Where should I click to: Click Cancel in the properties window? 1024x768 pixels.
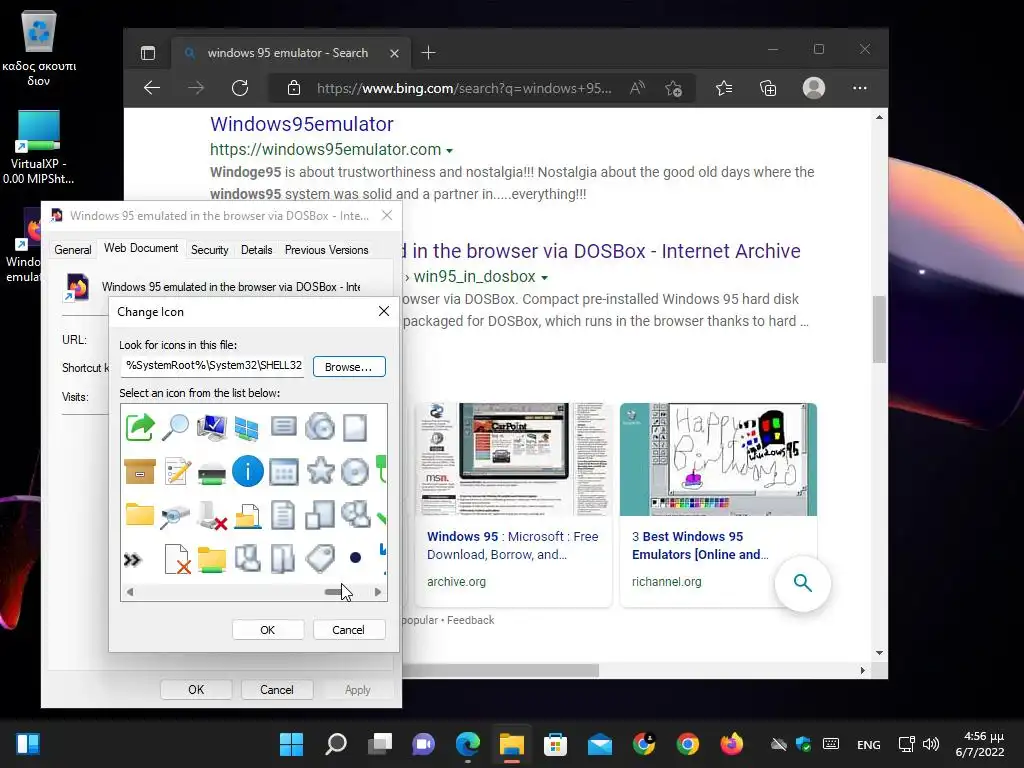point(277,690)
